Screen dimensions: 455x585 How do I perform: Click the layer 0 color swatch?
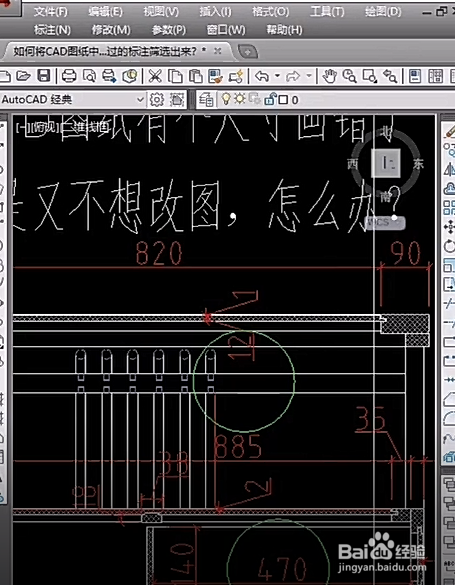tap(283, 100)
